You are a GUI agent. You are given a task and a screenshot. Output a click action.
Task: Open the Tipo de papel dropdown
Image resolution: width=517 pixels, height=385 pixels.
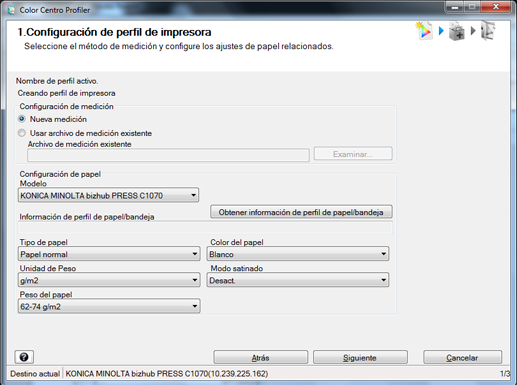pyautogui.click(x=109, y=254)
